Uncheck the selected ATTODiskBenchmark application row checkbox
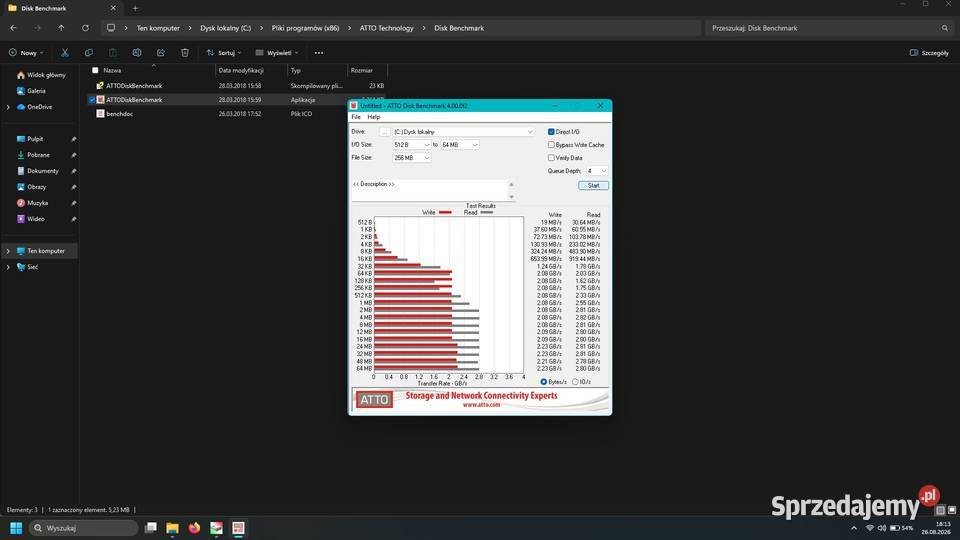This screenshot has width=960, height=540. click(x=92, y=100)
